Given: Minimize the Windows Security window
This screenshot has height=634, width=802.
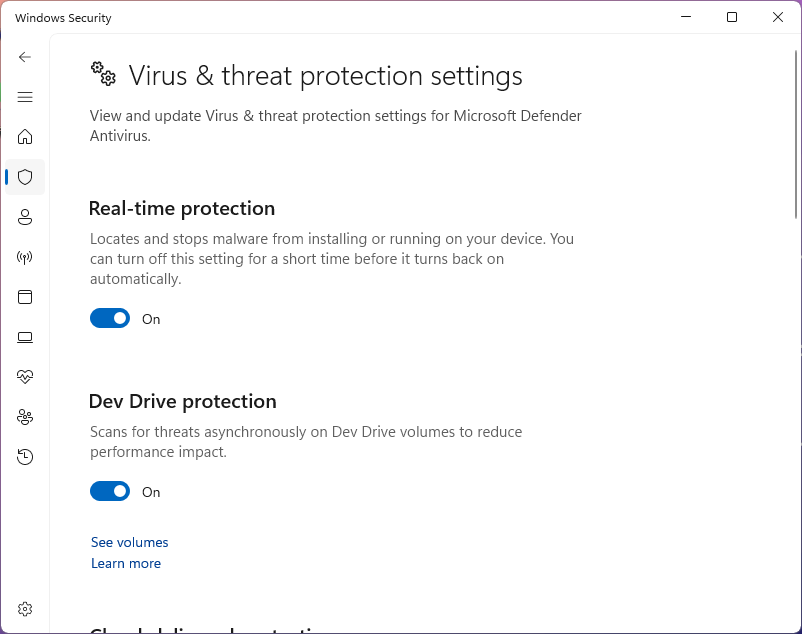Looking at the screenshot, I should [686, 17].
